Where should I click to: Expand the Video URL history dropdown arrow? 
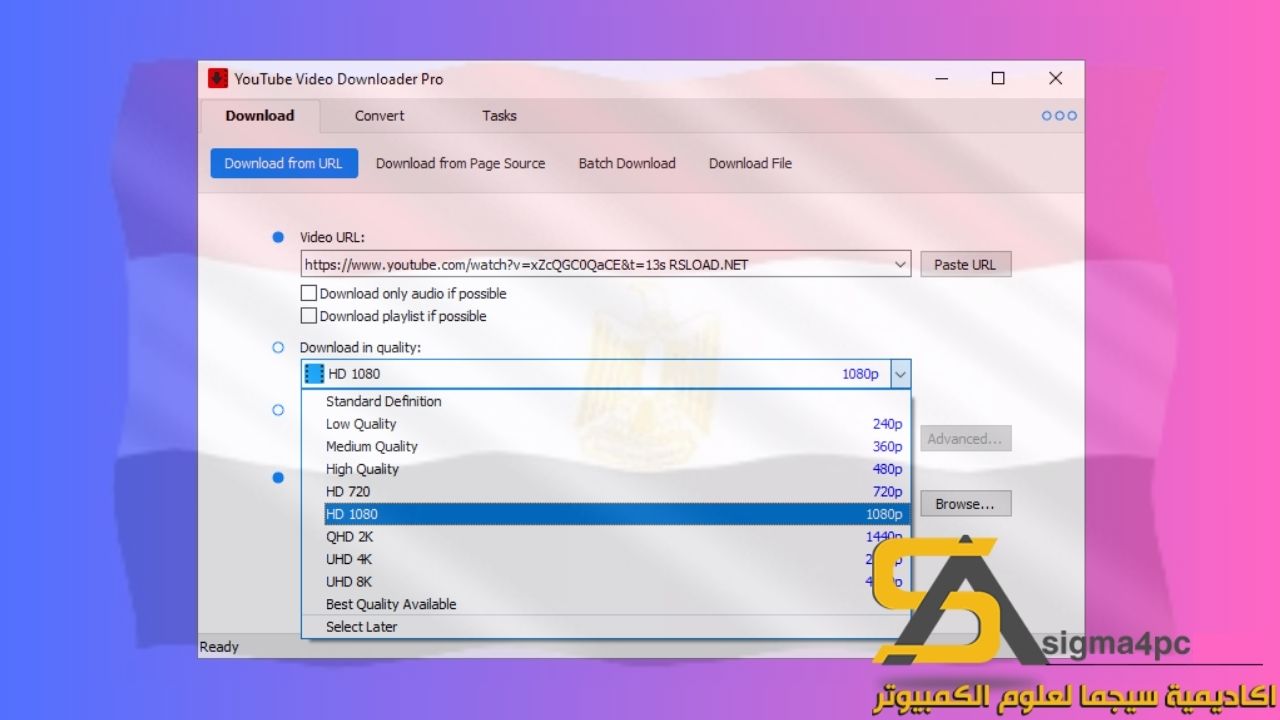pyautogui.click(x=901, y=265)
